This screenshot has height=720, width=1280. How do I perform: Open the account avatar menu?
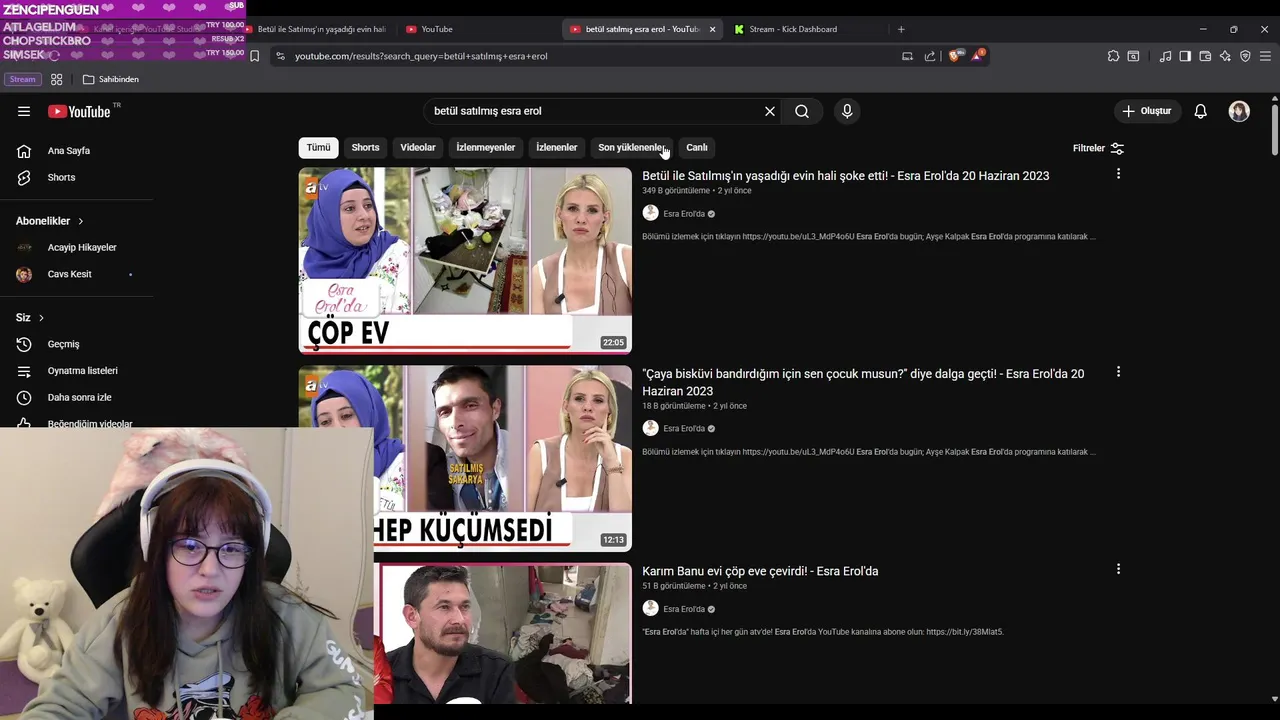tap(1239, 111)
